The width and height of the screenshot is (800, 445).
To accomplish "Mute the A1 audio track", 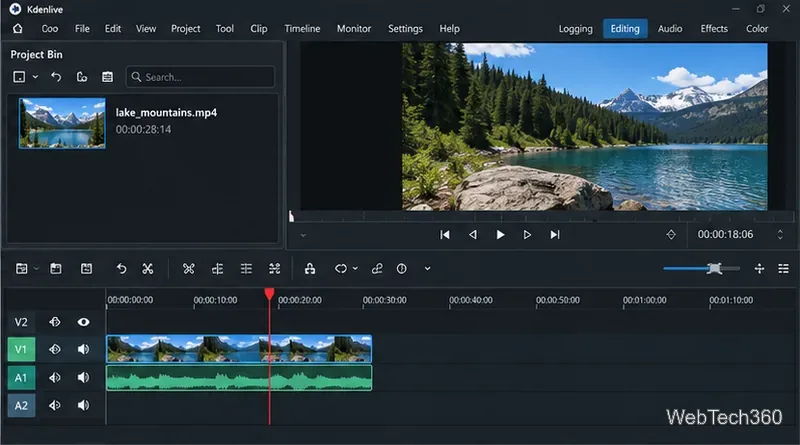I will 84,378.
